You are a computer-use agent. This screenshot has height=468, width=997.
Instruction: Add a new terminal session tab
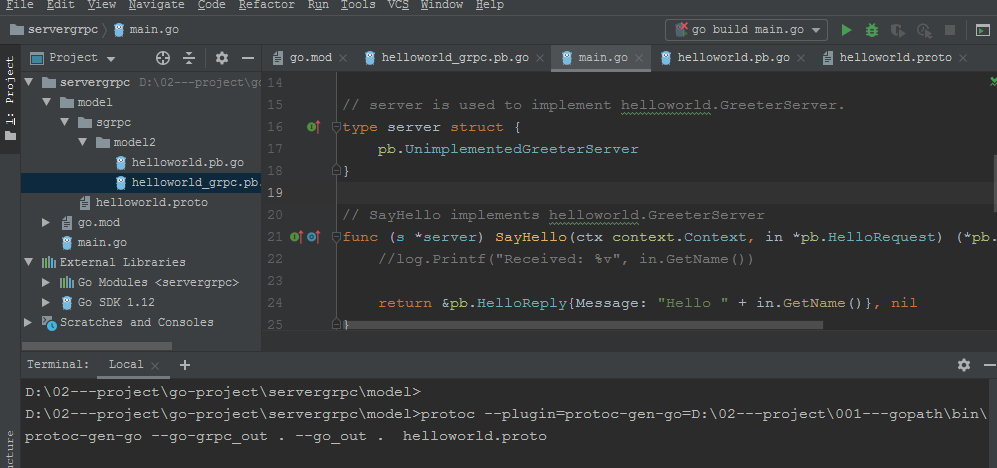[x=185, y=365]
